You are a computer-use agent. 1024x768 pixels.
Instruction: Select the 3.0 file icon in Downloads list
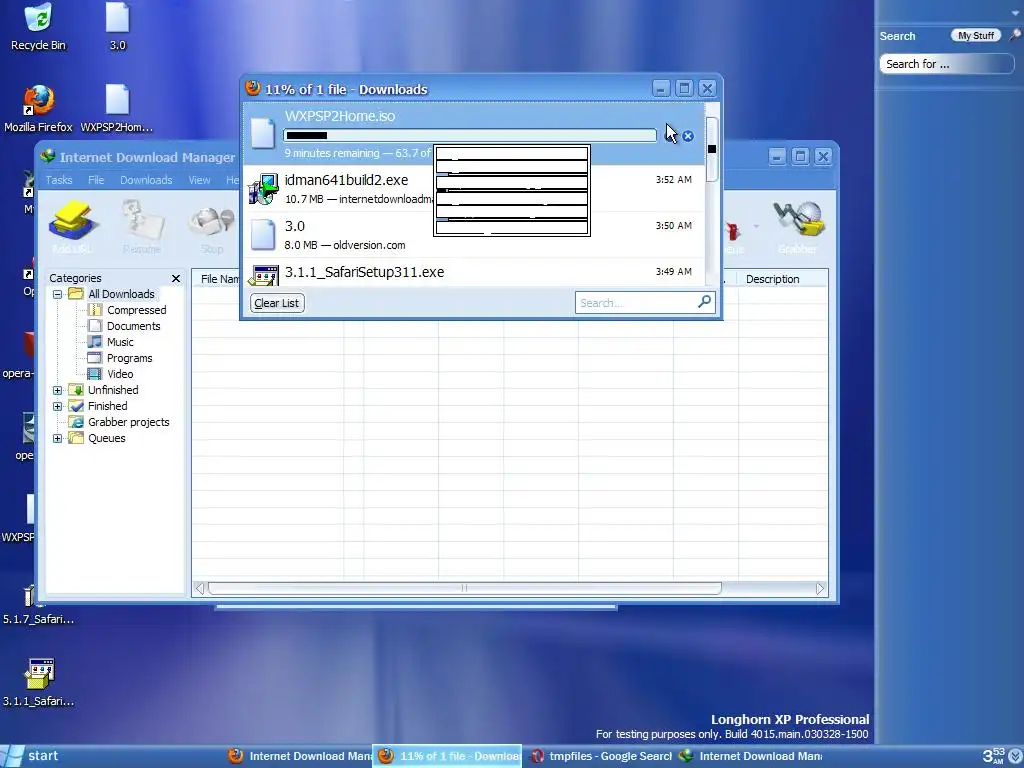click(x=263, y=234)
